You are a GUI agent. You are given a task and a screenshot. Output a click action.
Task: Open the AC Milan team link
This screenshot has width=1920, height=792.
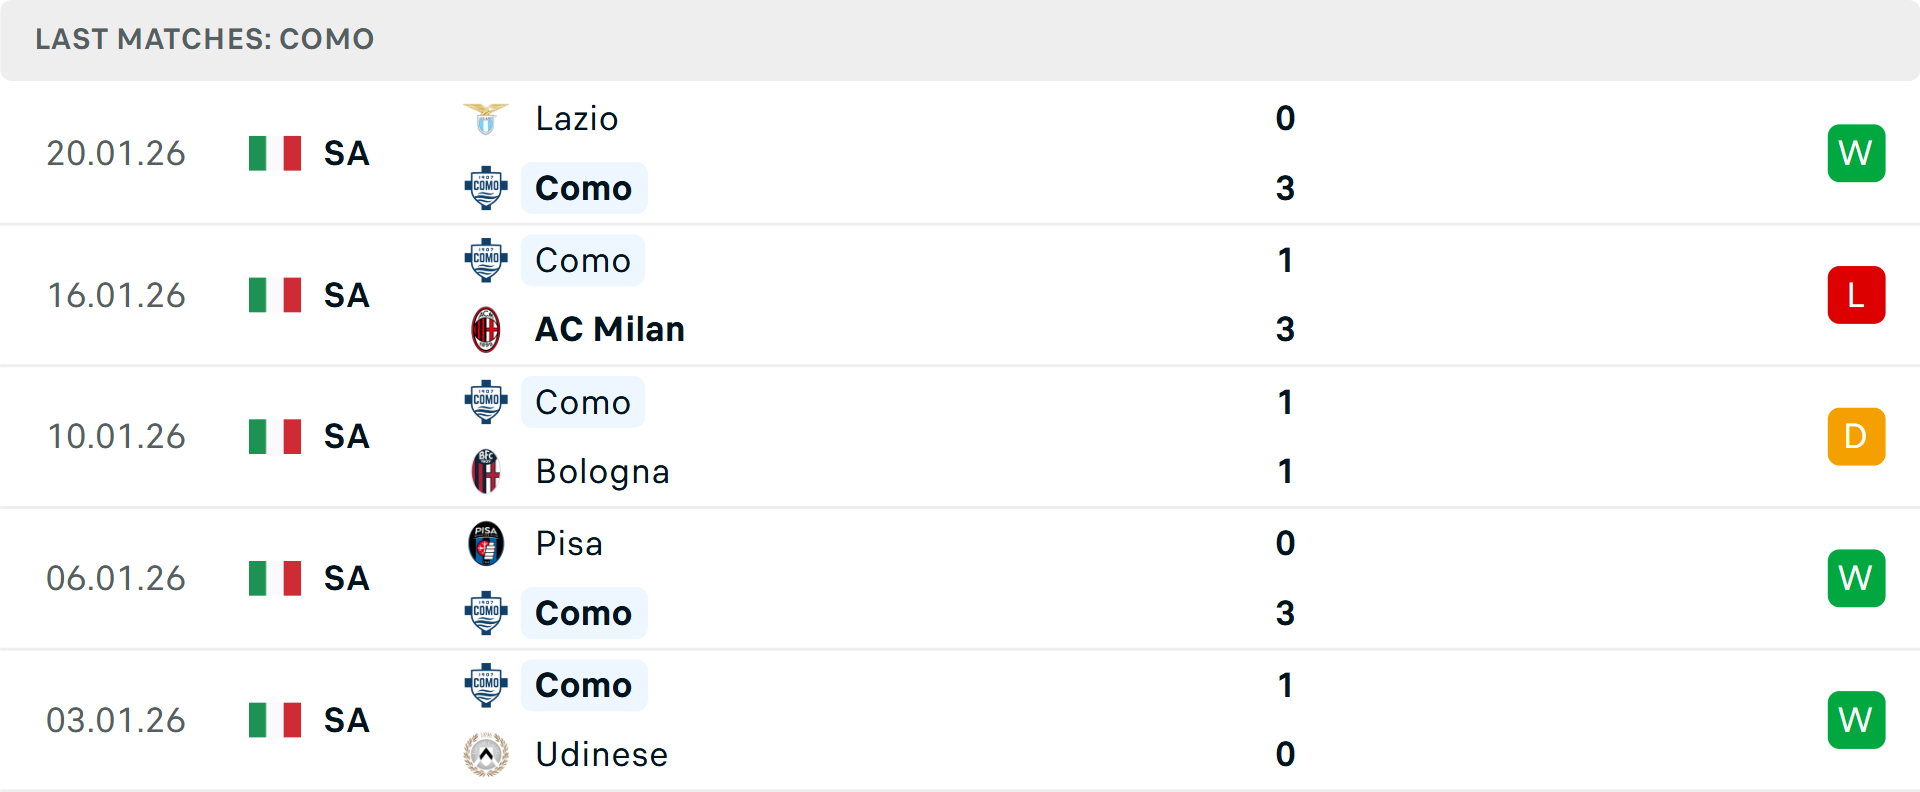(610, 329)
